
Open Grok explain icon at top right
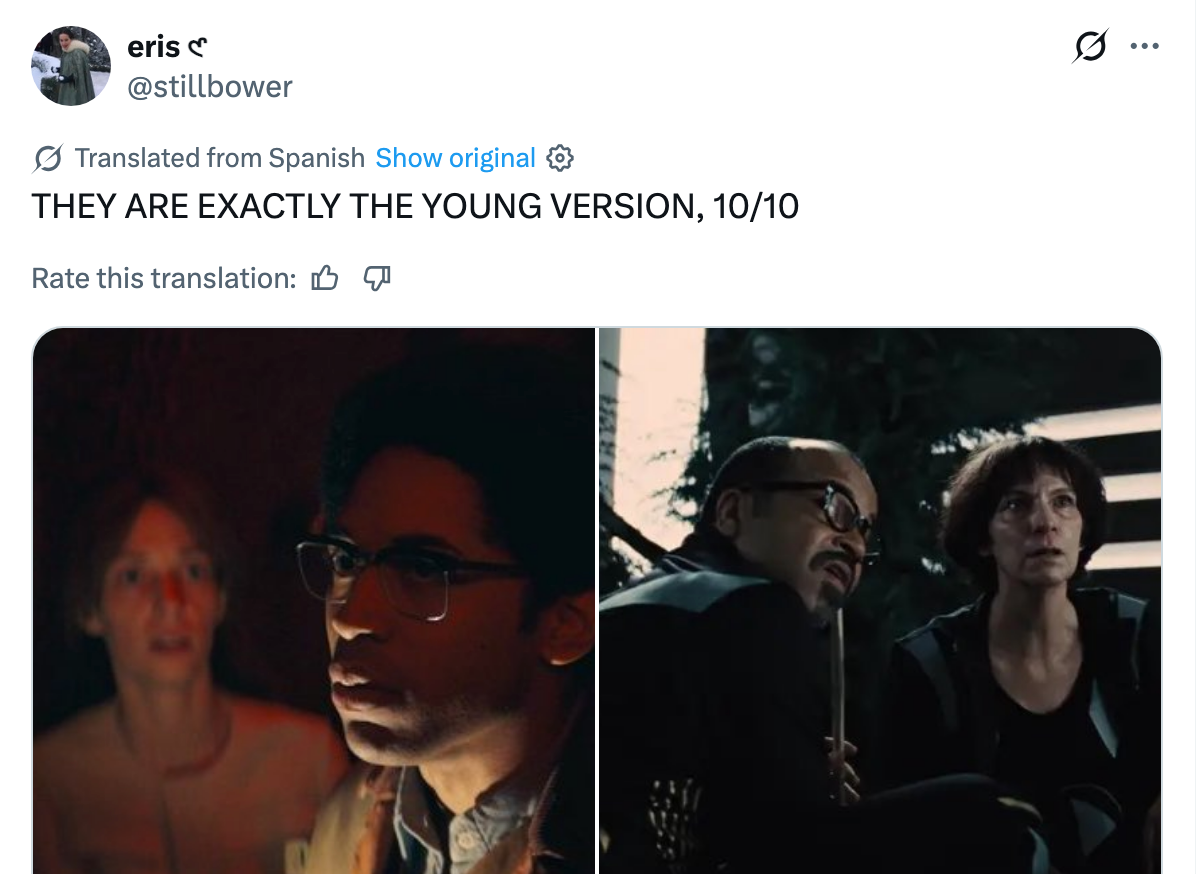point(1090,47)
